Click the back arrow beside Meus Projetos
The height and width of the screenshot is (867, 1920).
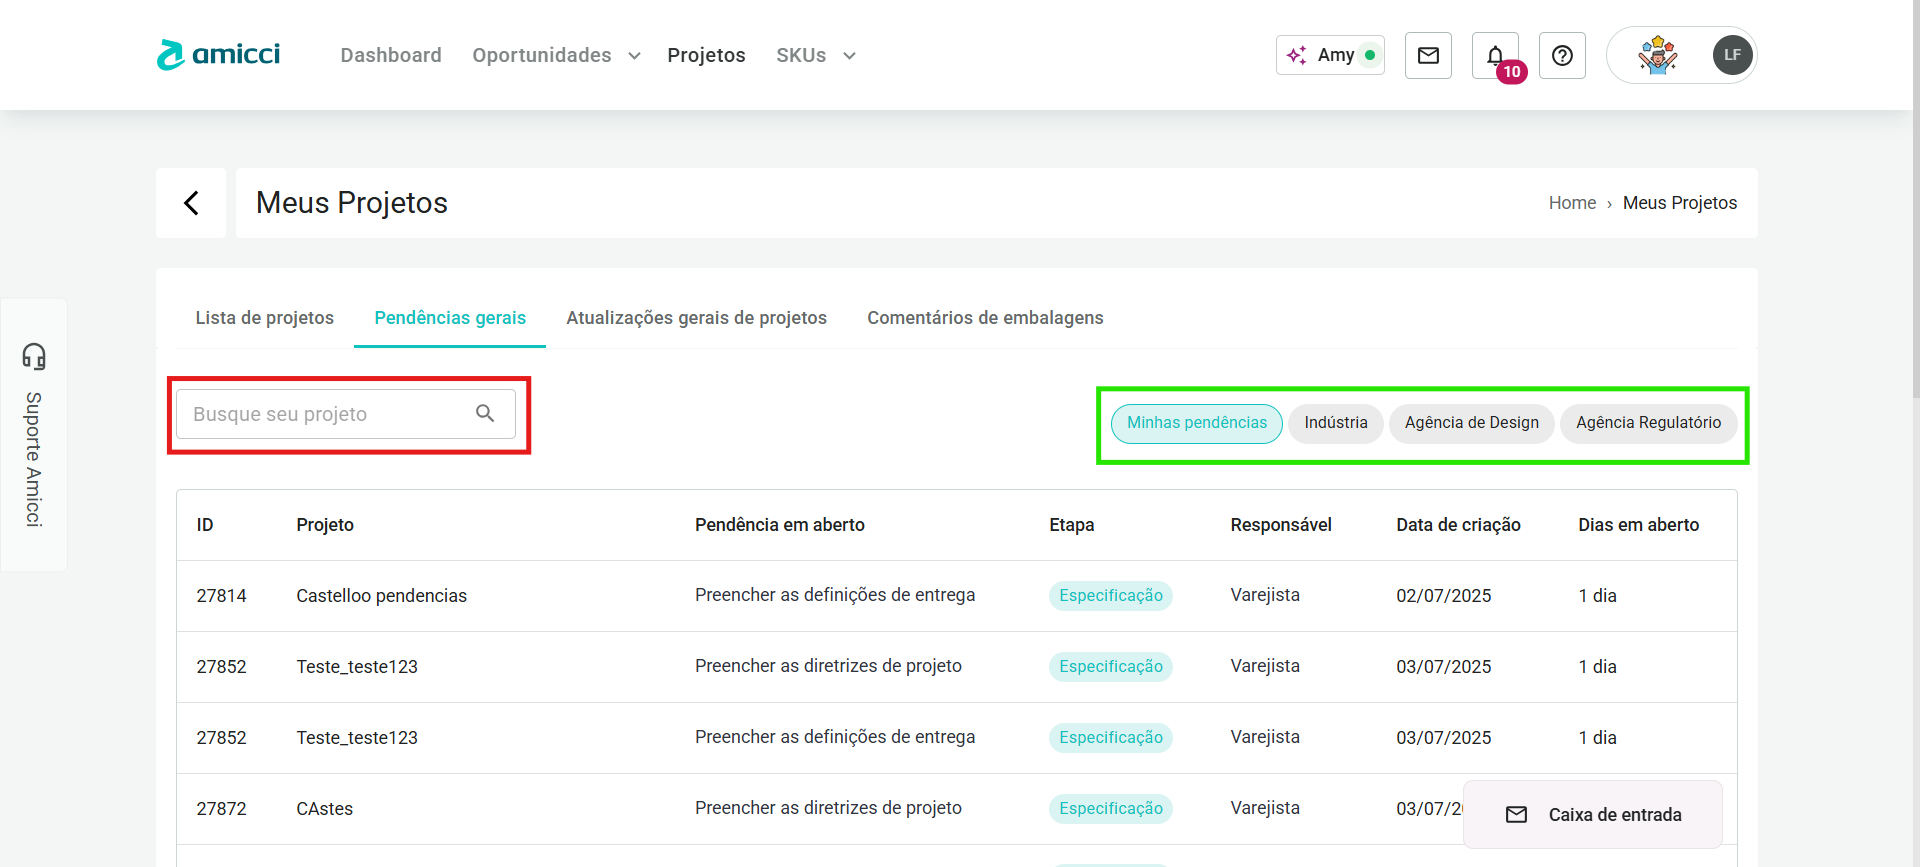(x=191, y=203)
